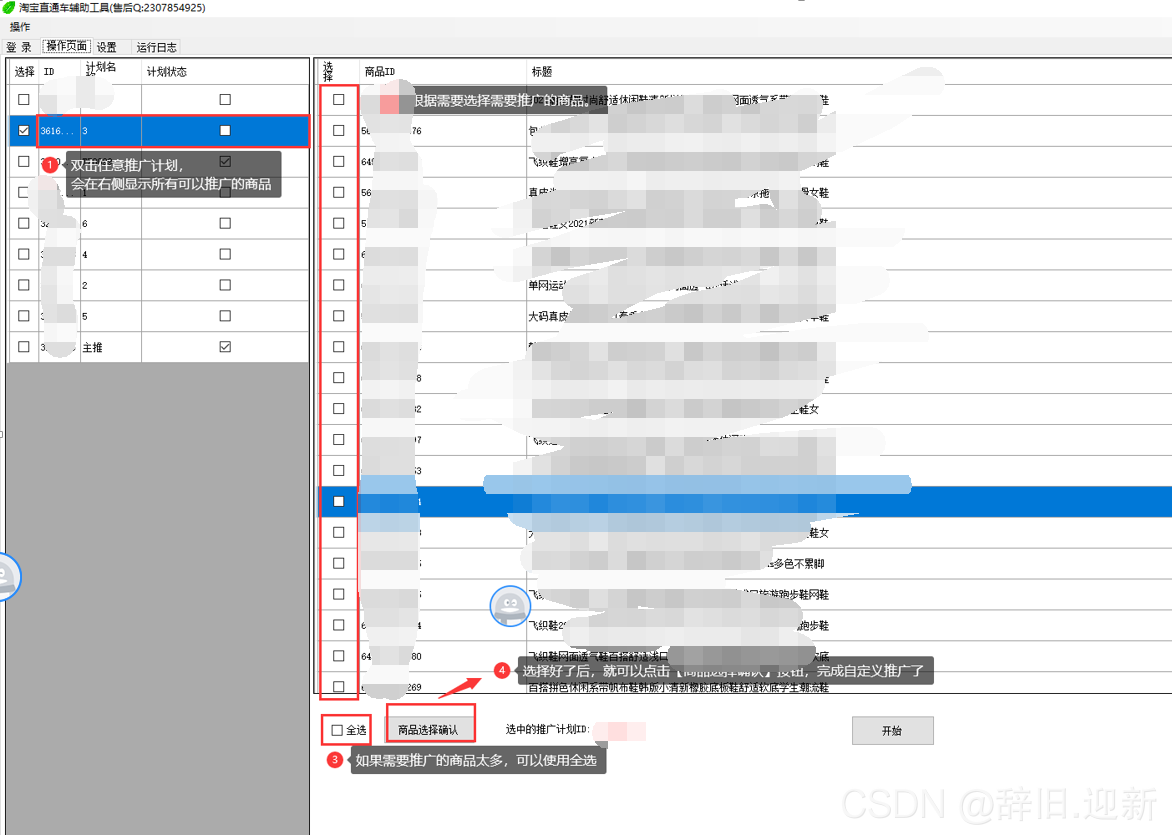Check the product row titled 单网运动

click(x=339, y=285)
